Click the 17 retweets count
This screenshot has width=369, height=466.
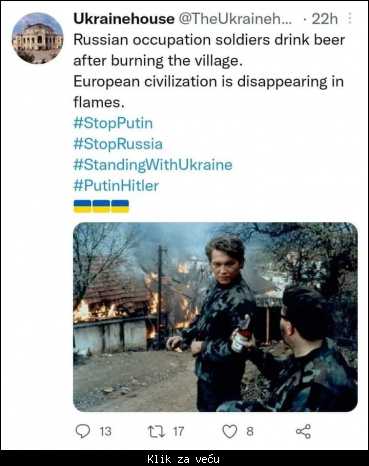(178, 432)
